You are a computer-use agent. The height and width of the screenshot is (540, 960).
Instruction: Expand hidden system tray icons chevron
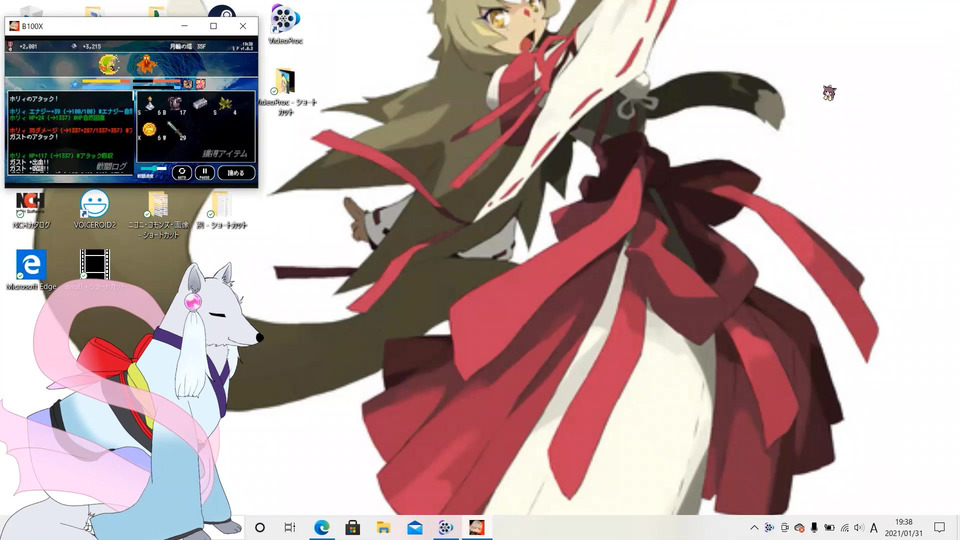pyautogui.click(x=754, y=527)
